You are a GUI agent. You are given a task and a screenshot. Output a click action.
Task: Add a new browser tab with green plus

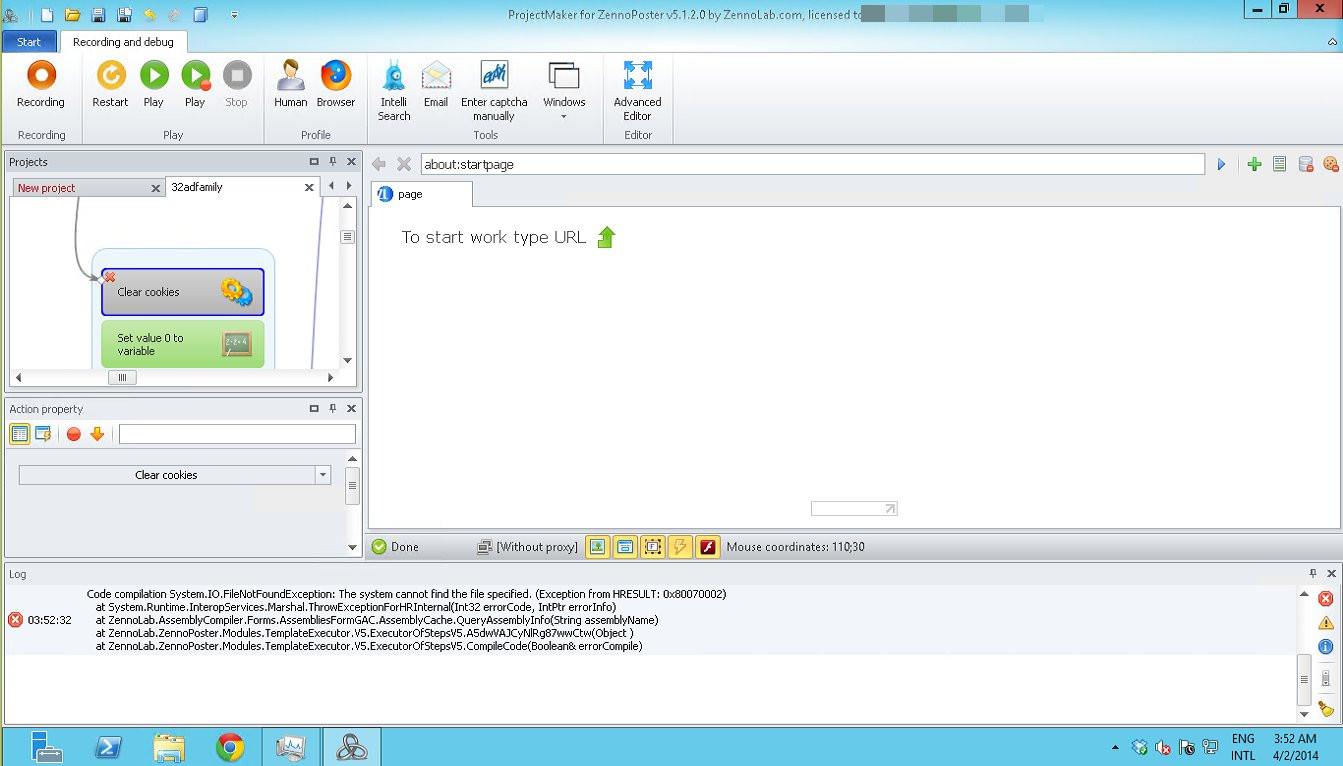(x=1254, y=164)
